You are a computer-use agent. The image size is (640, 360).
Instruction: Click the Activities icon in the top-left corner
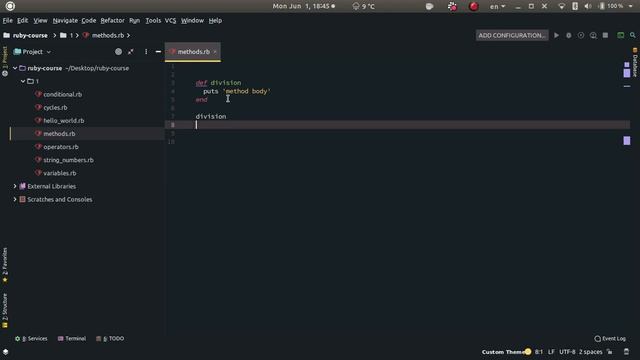(x=10, y=6)
